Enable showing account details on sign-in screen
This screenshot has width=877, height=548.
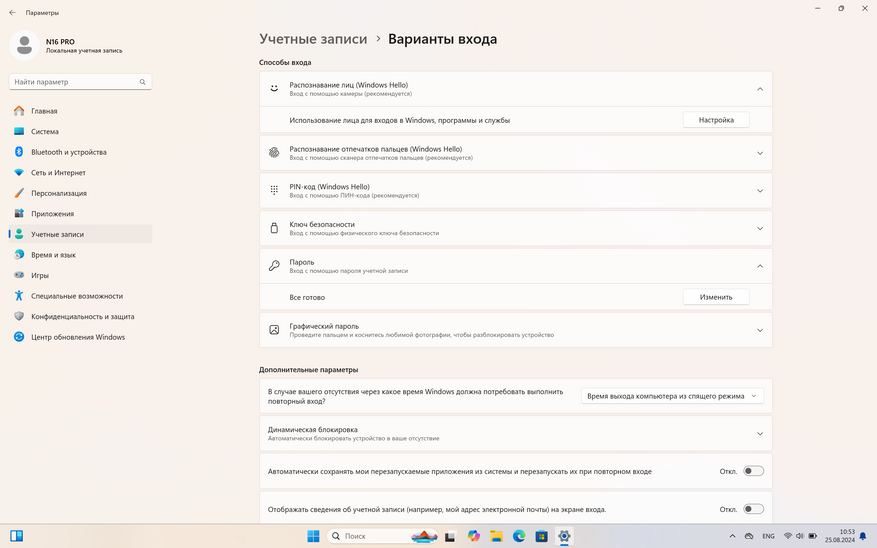(x=753, y=509)
